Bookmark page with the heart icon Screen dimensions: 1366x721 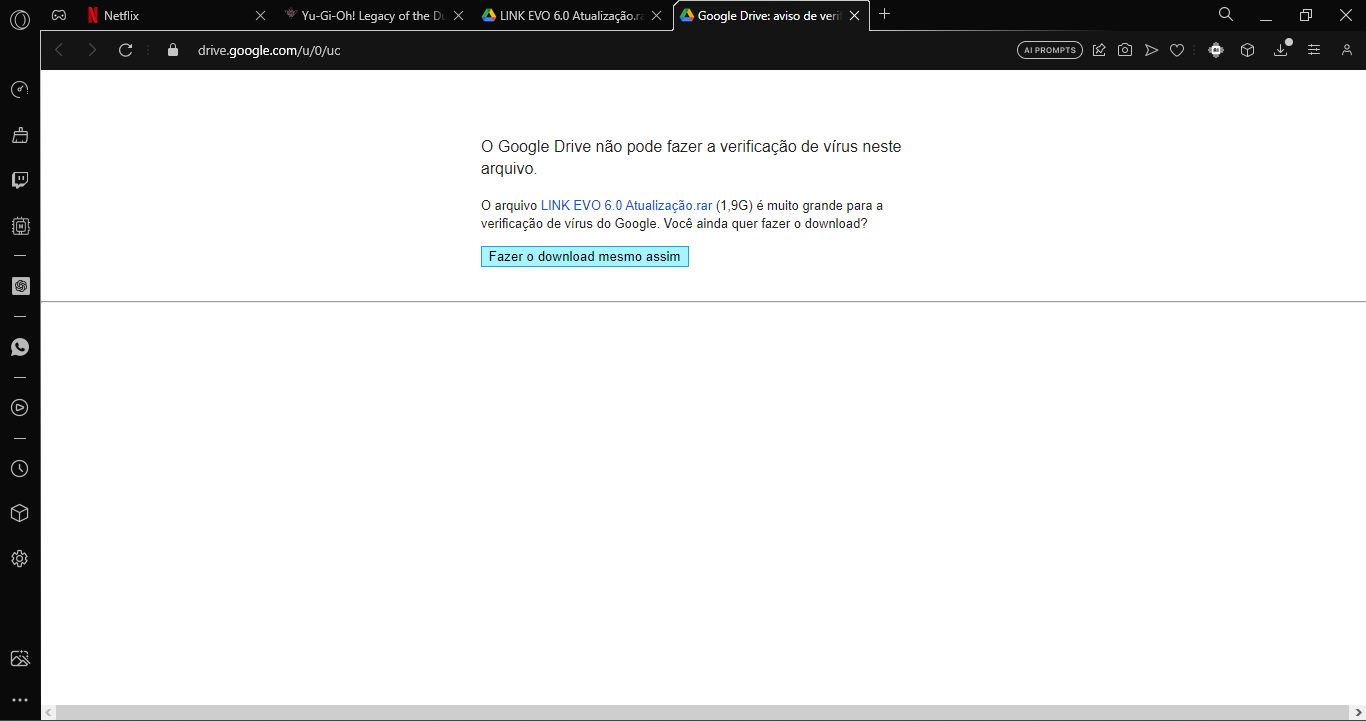[x=1177, y=50]
